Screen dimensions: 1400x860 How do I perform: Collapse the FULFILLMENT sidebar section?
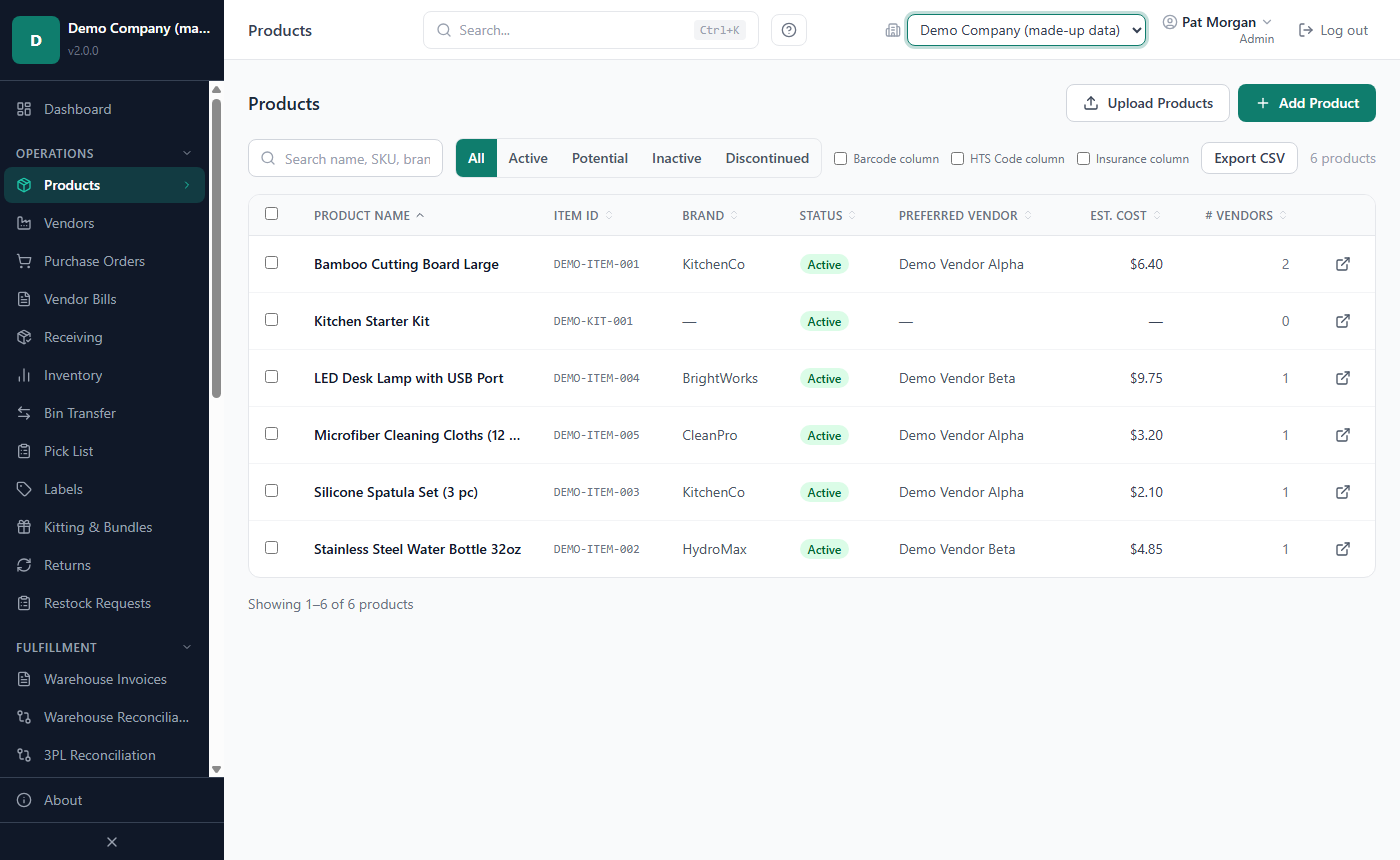coord(104,647)
